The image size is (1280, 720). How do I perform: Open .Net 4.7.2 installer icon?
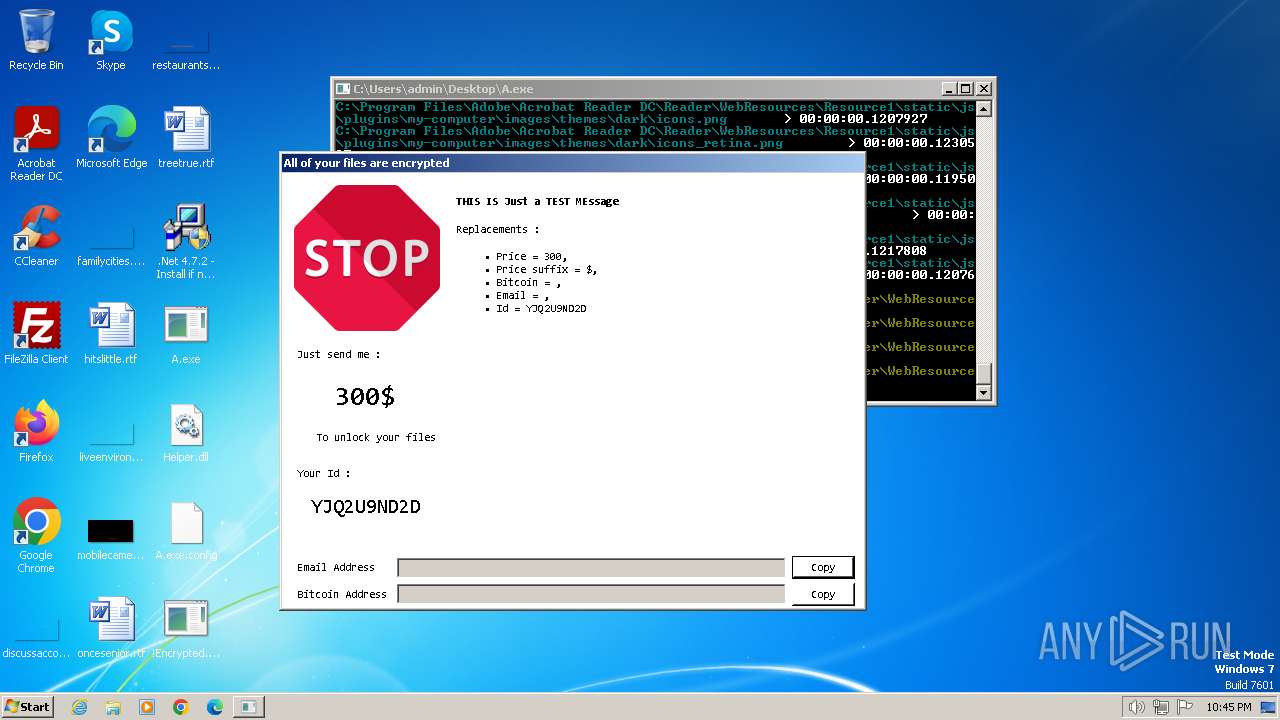186,242
